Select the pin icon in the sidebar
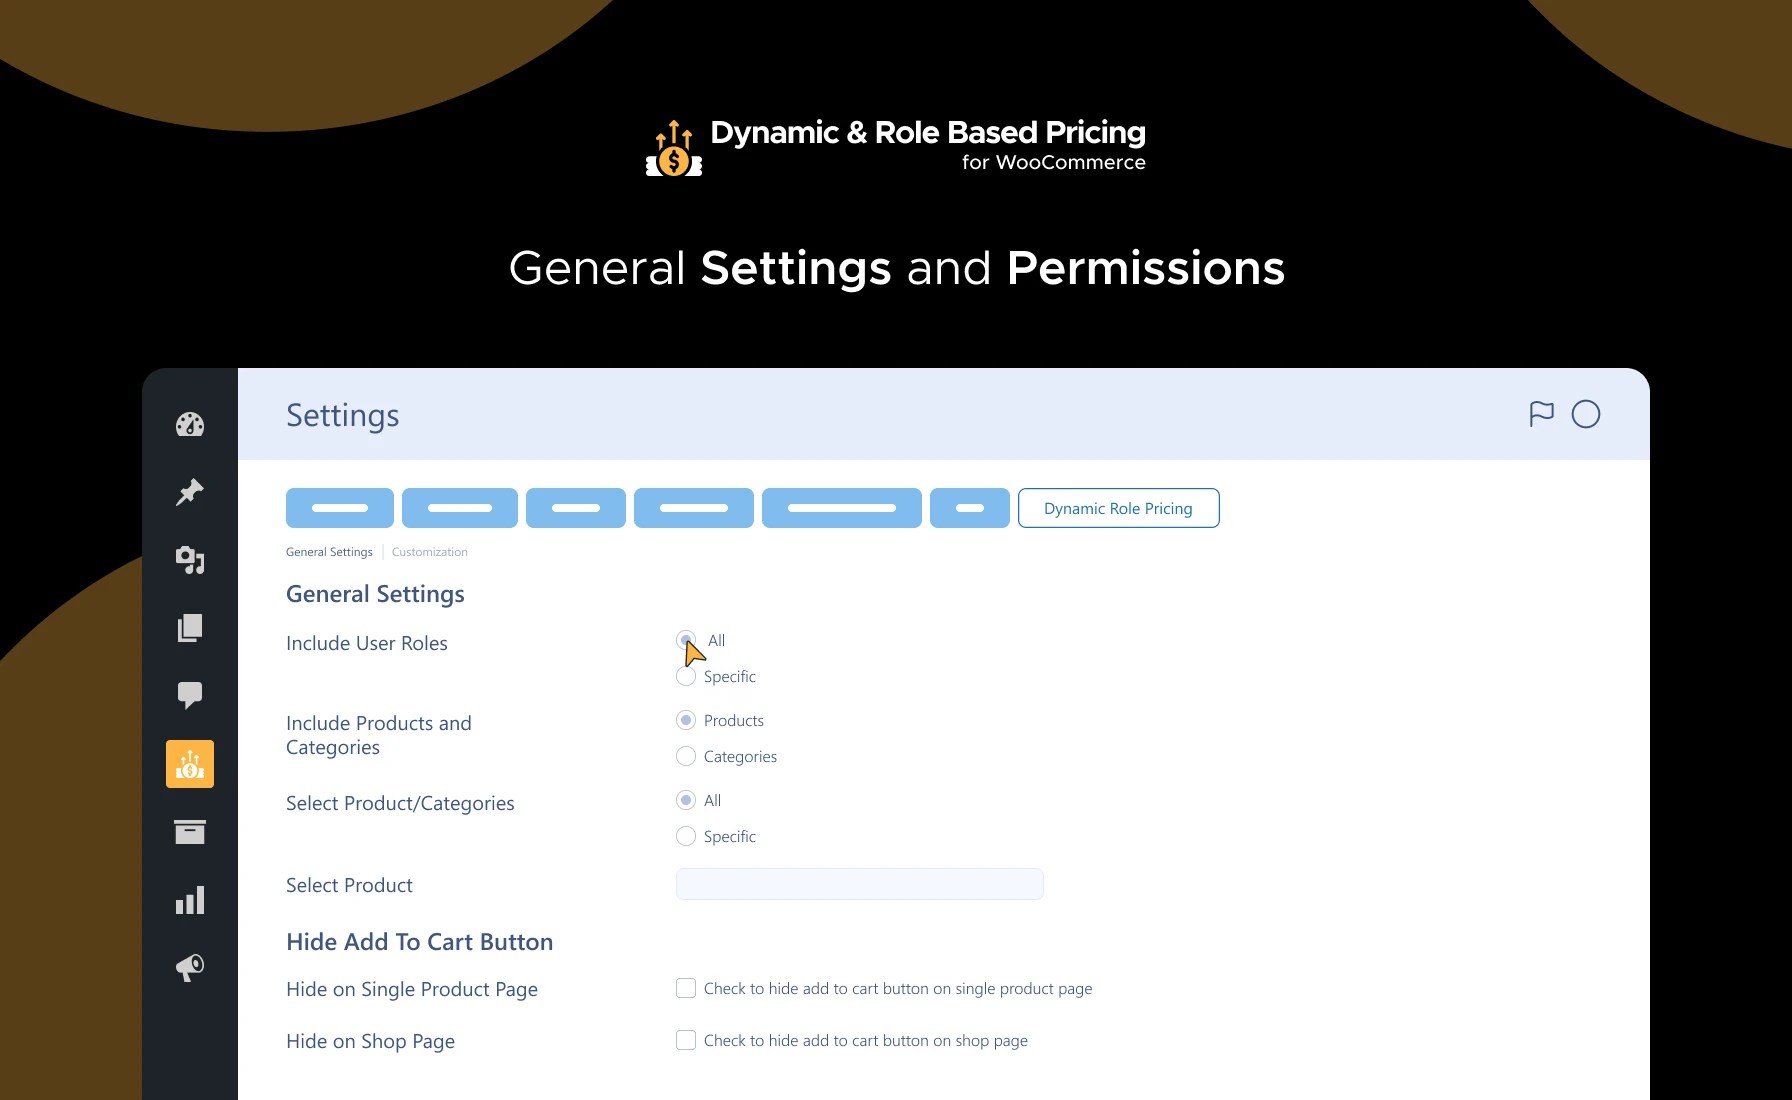The height and width of the screenshot is (1100, 1792). [x=189, y=492]
